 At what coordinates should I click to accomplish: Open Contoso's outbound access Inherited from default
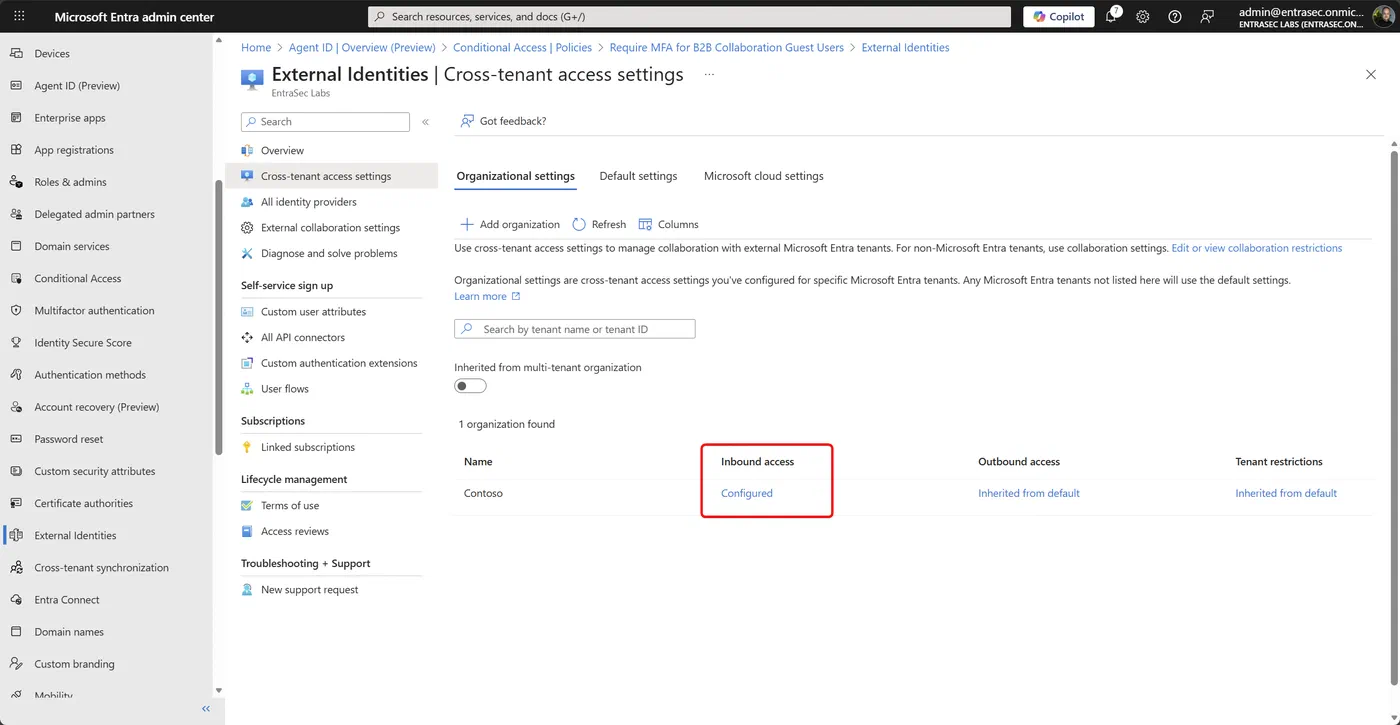(x=1029, y=493)
